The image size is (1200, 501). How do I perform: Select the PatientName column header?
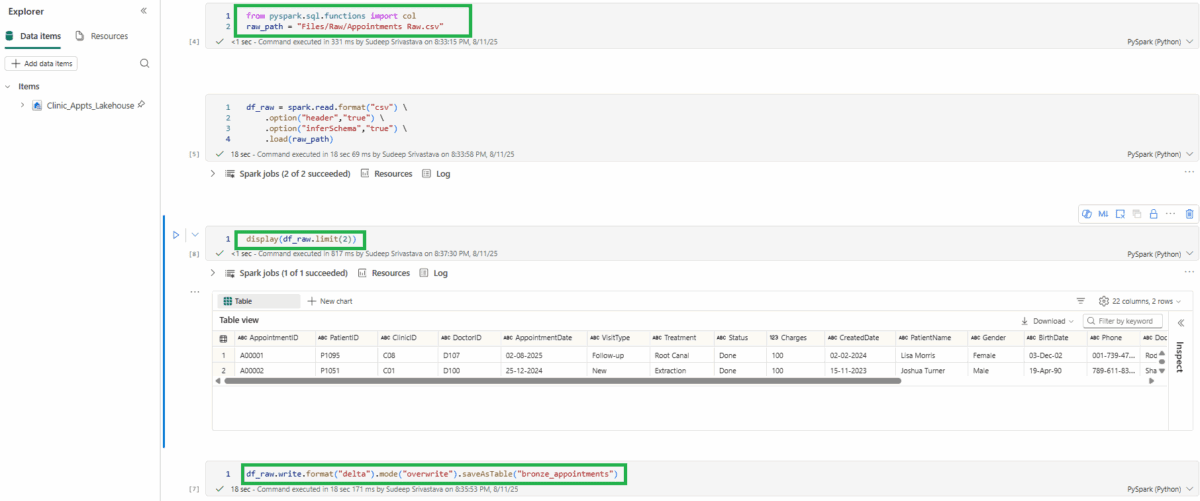click(x=930, y=338)
